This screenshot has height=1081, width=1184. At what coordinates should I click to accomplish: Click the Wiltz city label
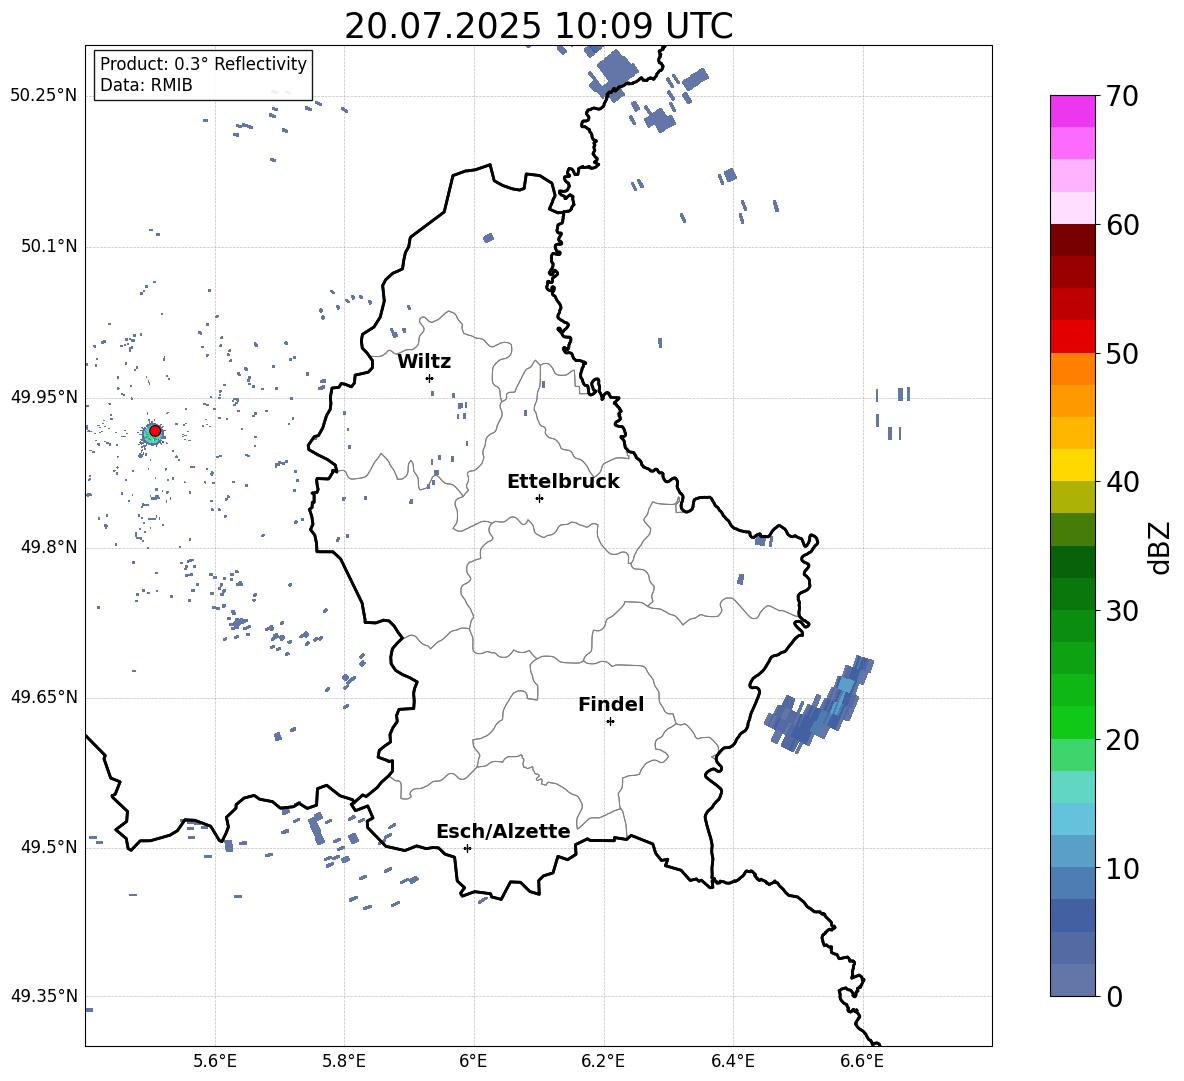[x=424, y=362]
